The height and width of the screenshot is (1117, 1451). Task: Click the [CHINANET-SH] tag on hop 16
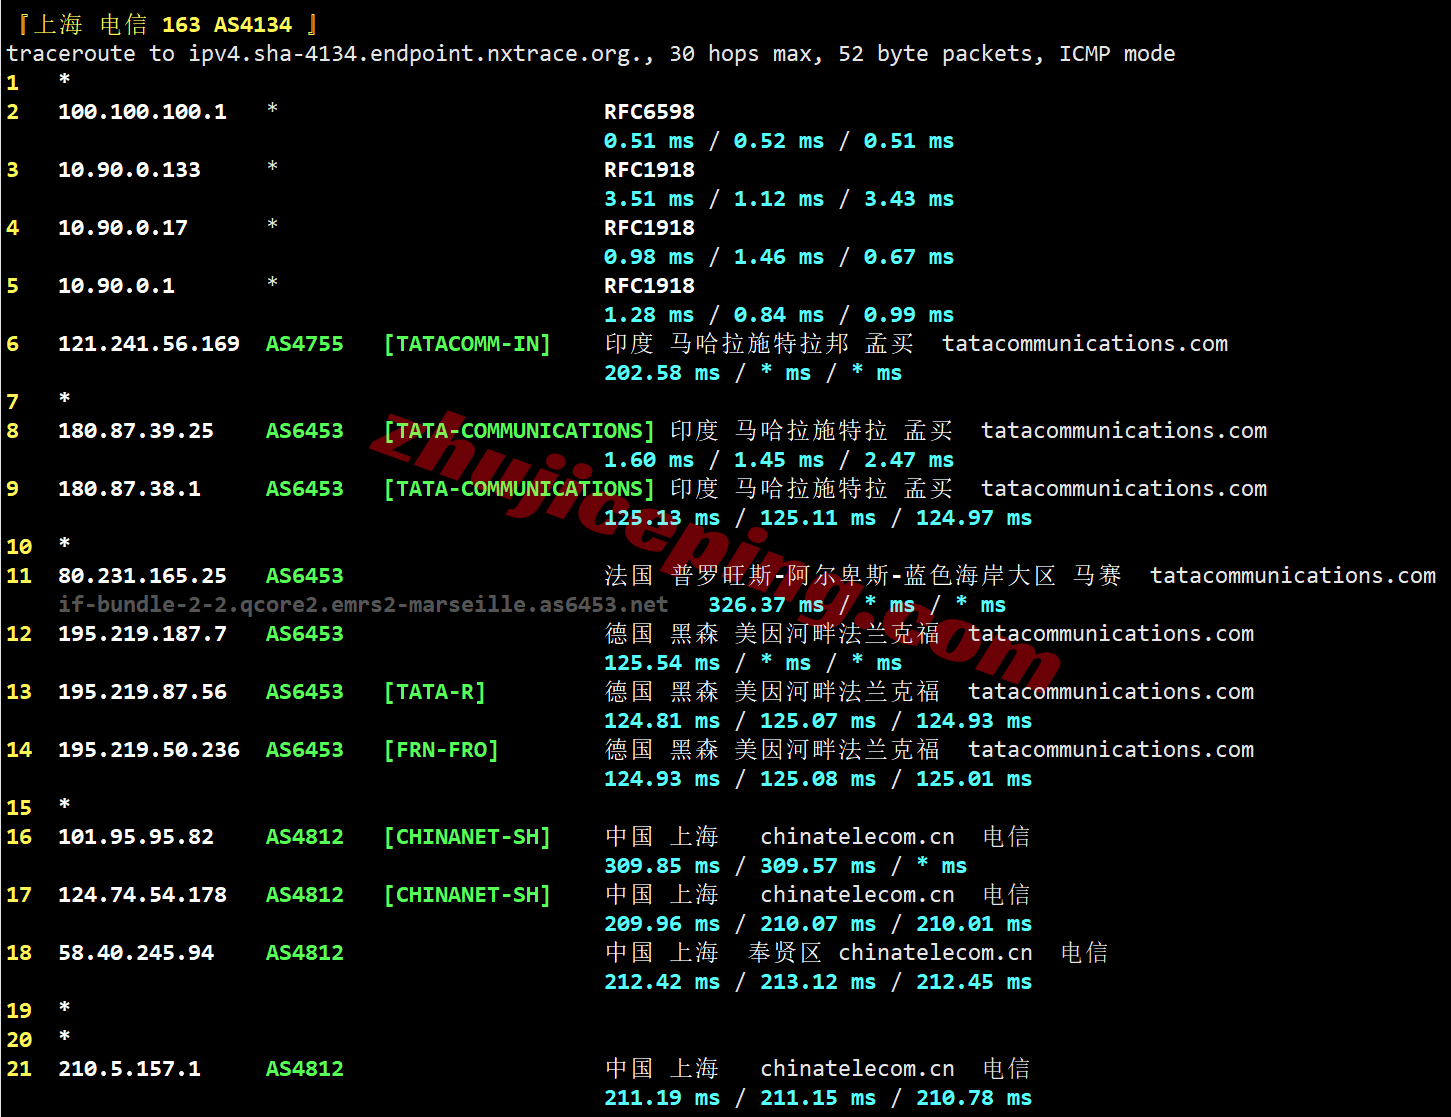coord(467,837)
